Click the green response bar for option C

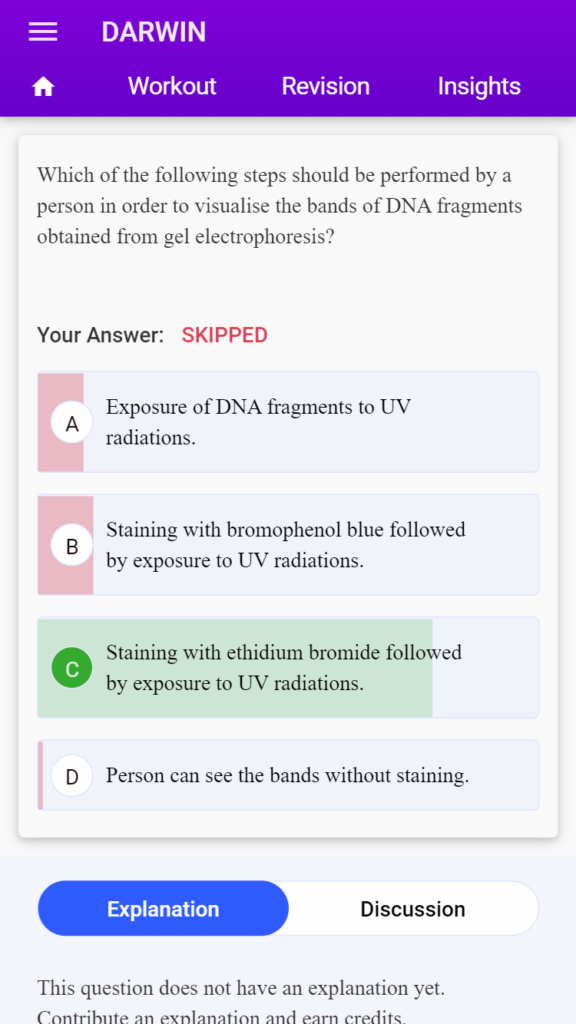point(235,667)
